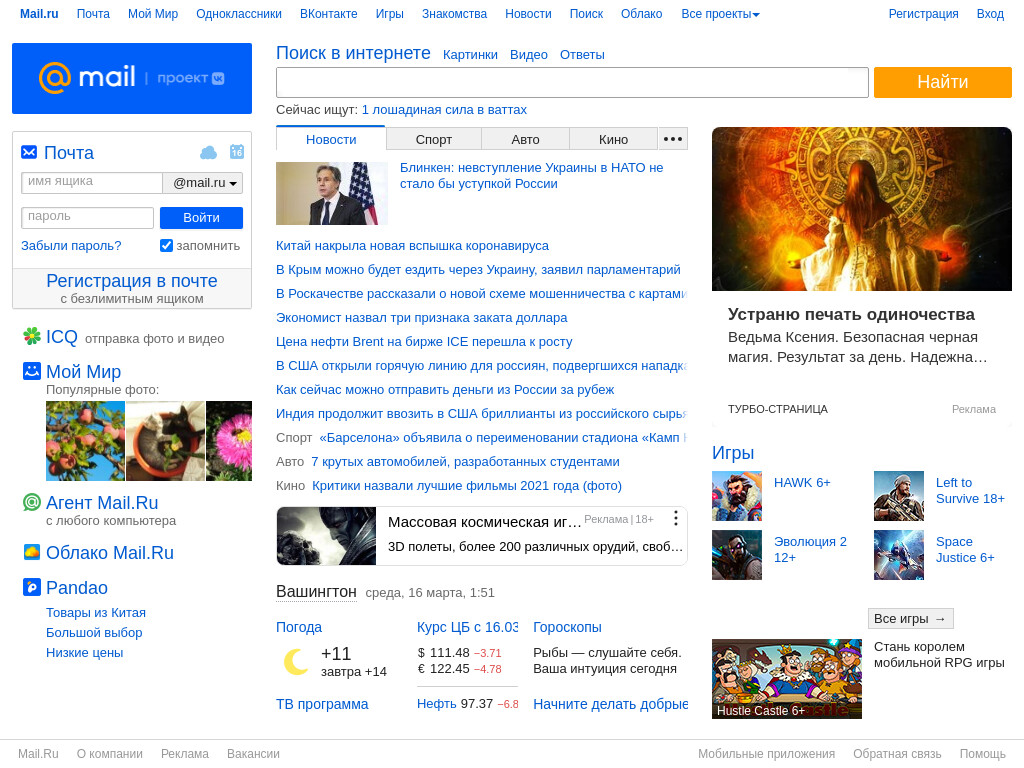The height and width of the screenshot is (768, 1024).
Task: Open the Курс ЦБ rates link
Action: tap(468, 627)
